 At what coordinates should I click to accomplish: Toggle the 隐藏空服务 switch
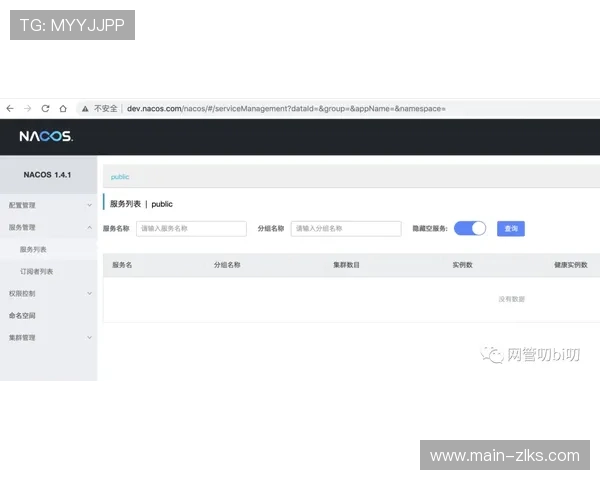(x=470, y=229)
